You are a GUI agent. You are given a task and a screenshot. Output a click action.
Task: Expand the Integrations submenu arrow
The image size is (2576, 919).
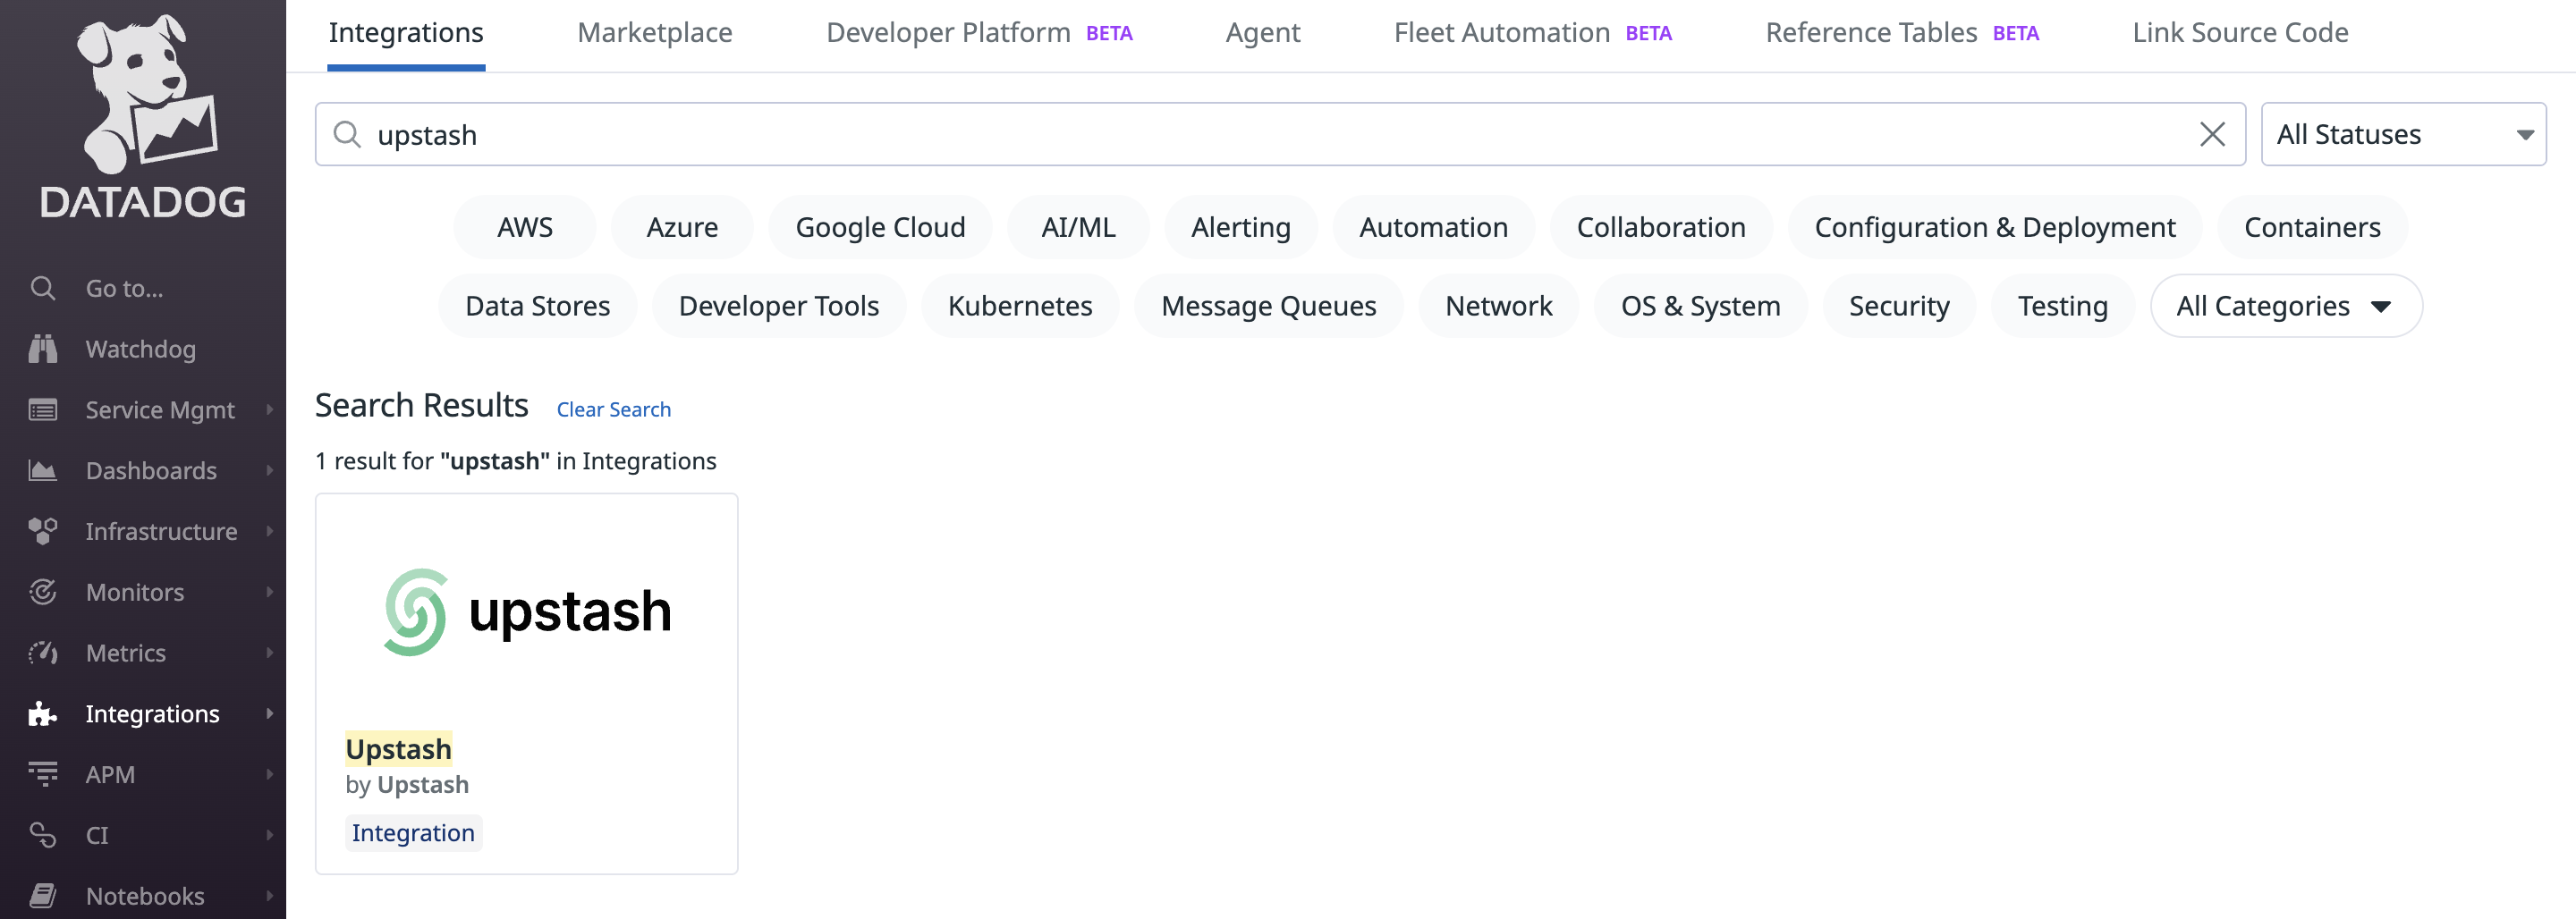(269, 714)
